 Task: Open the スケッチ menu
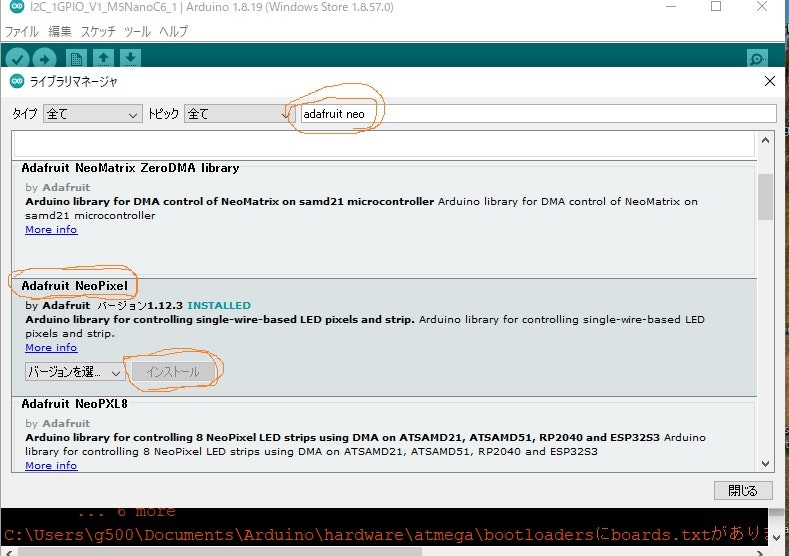(98, 31)
